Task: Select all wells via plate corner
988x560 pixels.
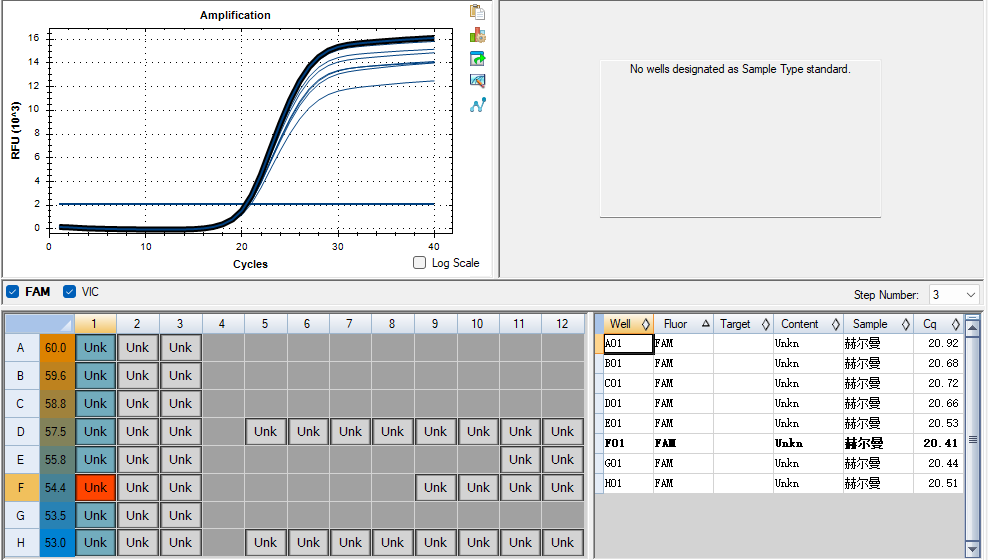Action: [40, 324]
